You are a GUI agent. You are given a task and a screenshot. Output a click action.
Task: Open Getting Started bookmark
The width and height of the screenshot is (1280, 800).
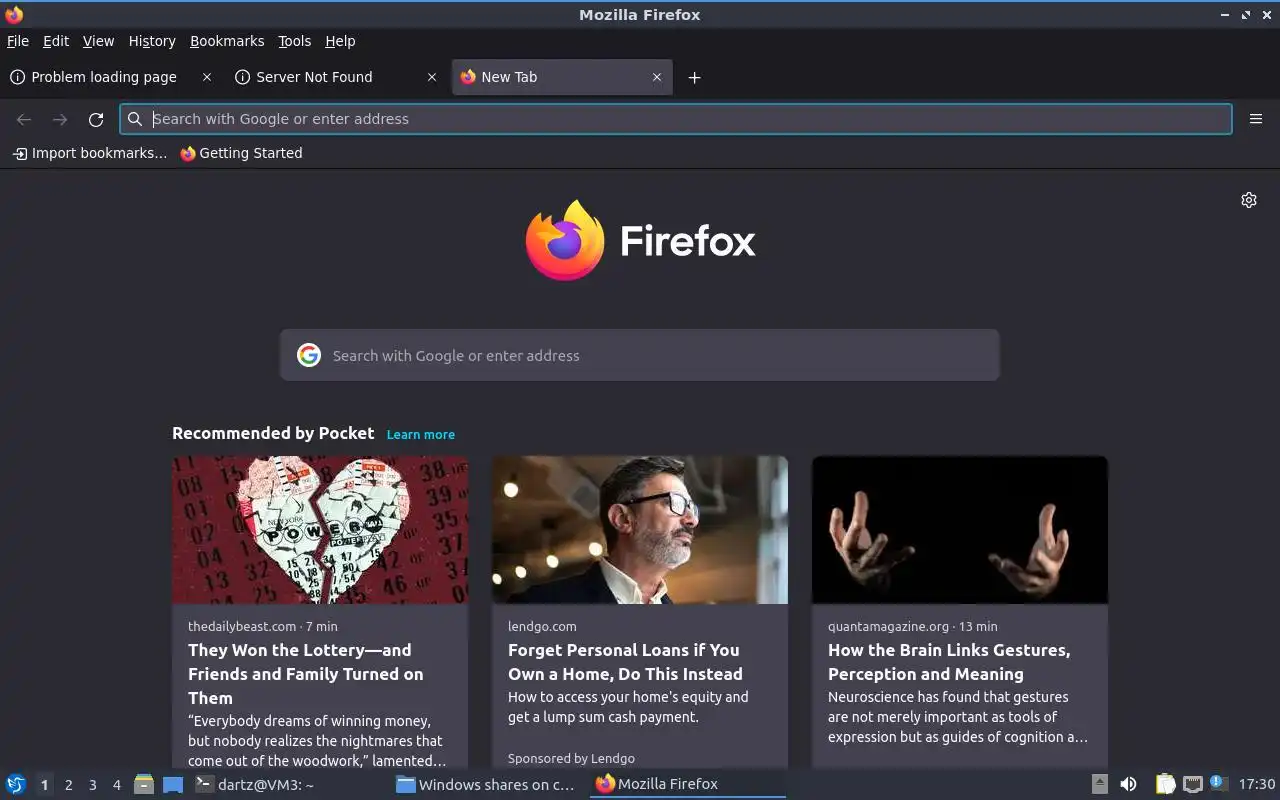[x=241, y=153]
